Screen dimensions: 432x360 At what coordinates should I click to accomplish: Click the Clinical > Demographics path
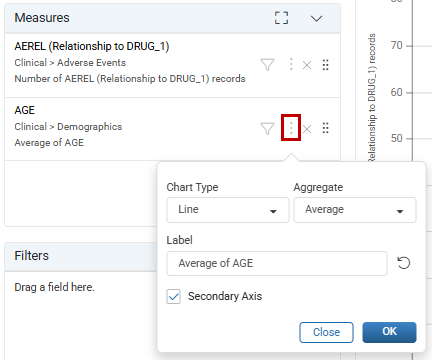coord(68,127)
